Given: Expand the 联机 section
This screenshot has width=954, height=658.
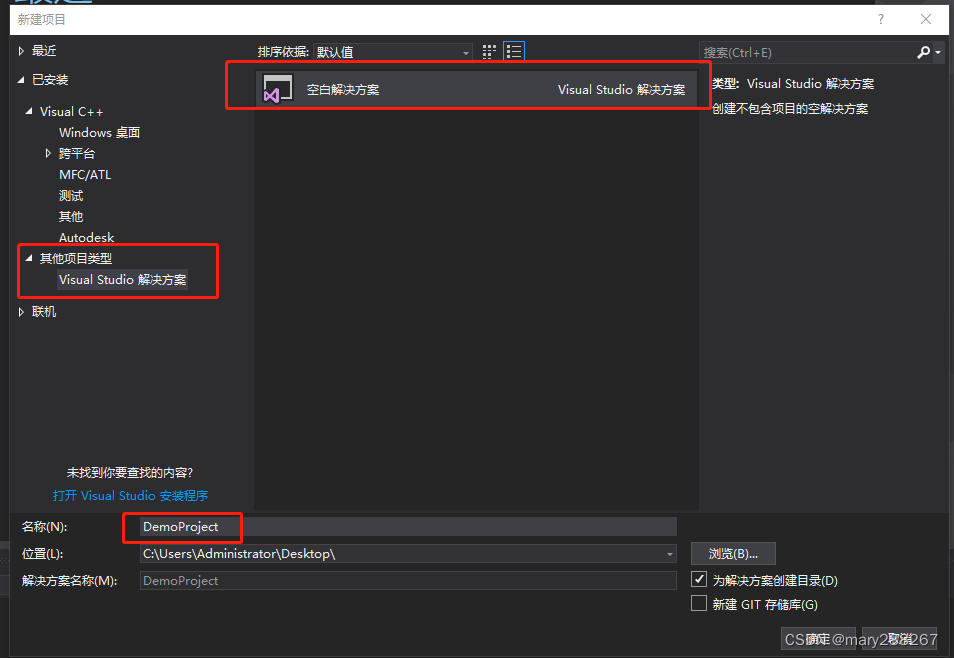Looking at the screenshot, I should pyautogui.click(x=22, y=311).
